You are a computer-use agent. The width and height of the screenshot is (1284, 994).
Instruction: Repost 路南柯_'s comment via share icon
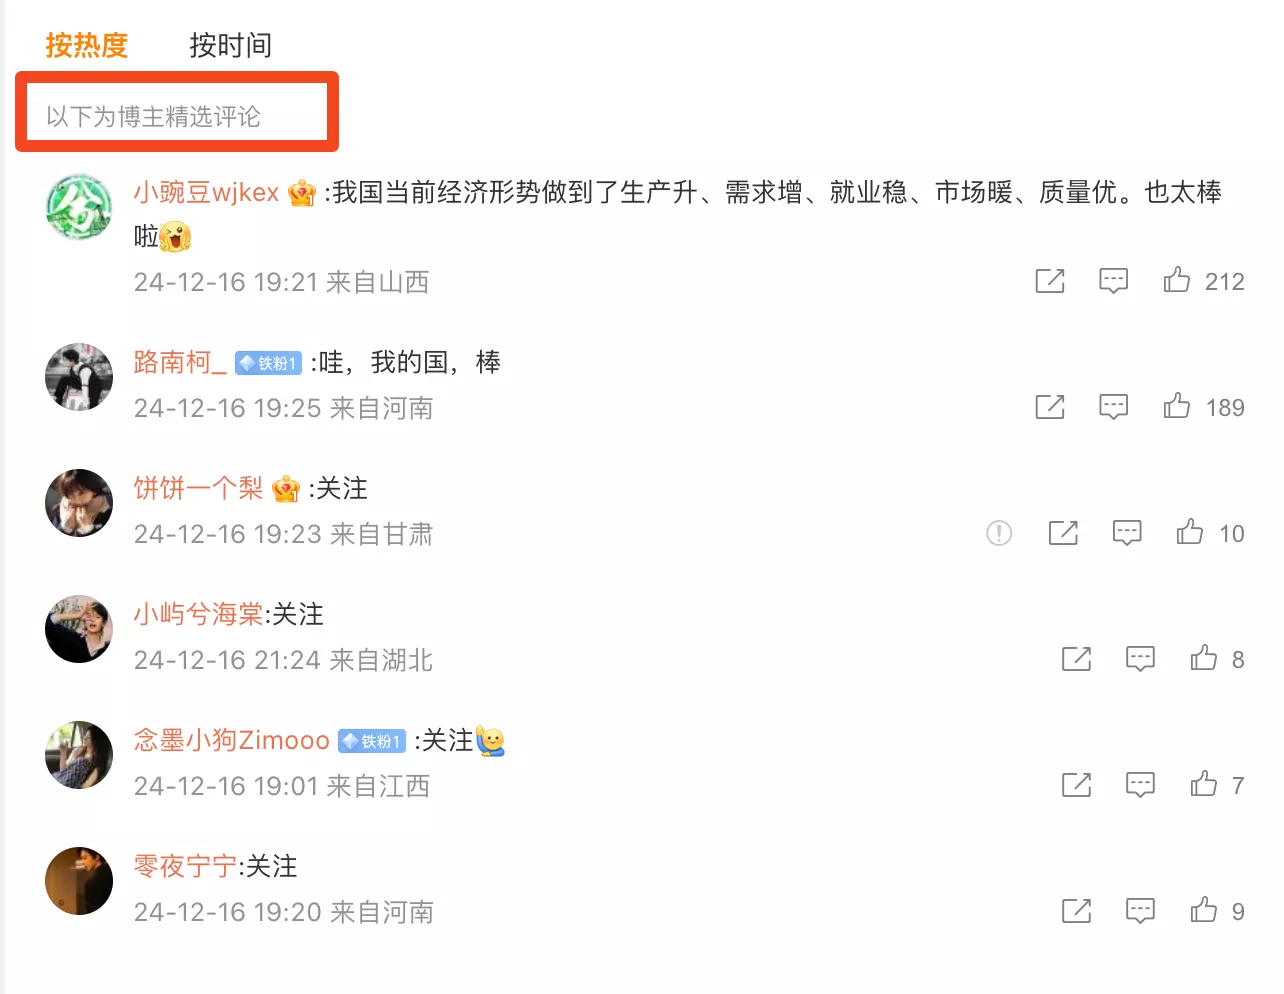tap(1050, 407)
